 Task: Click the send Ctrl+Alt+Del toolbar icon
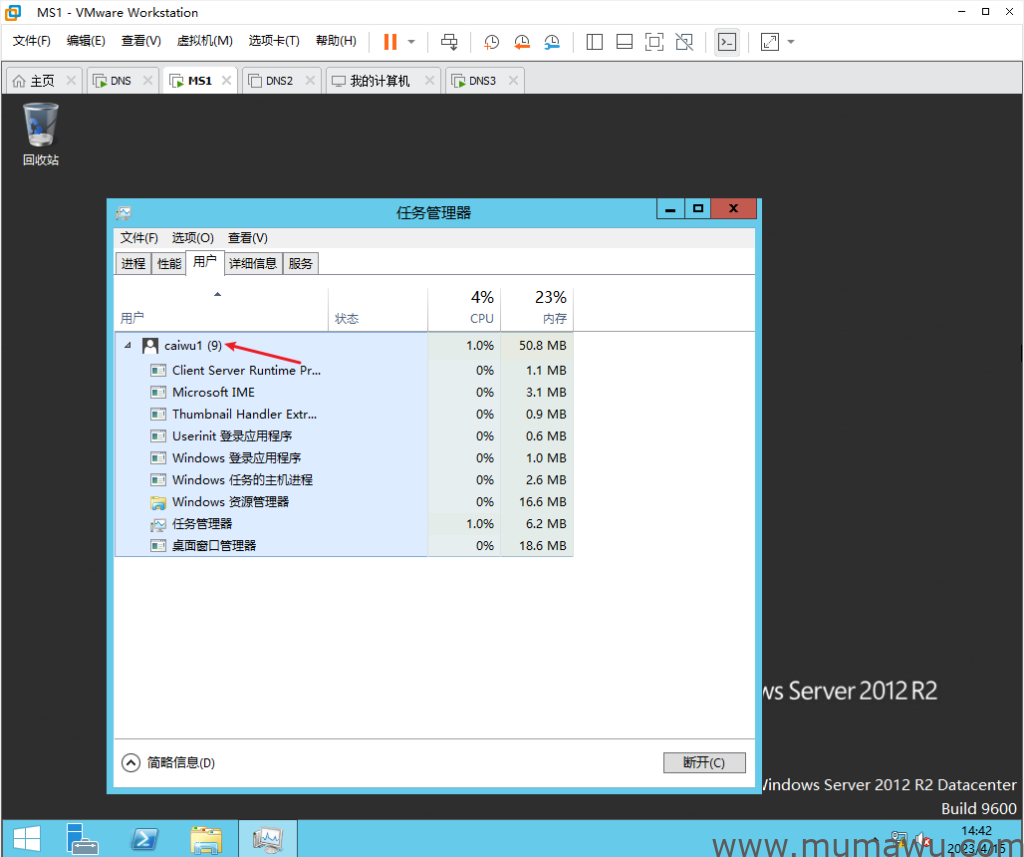[449, 42]
